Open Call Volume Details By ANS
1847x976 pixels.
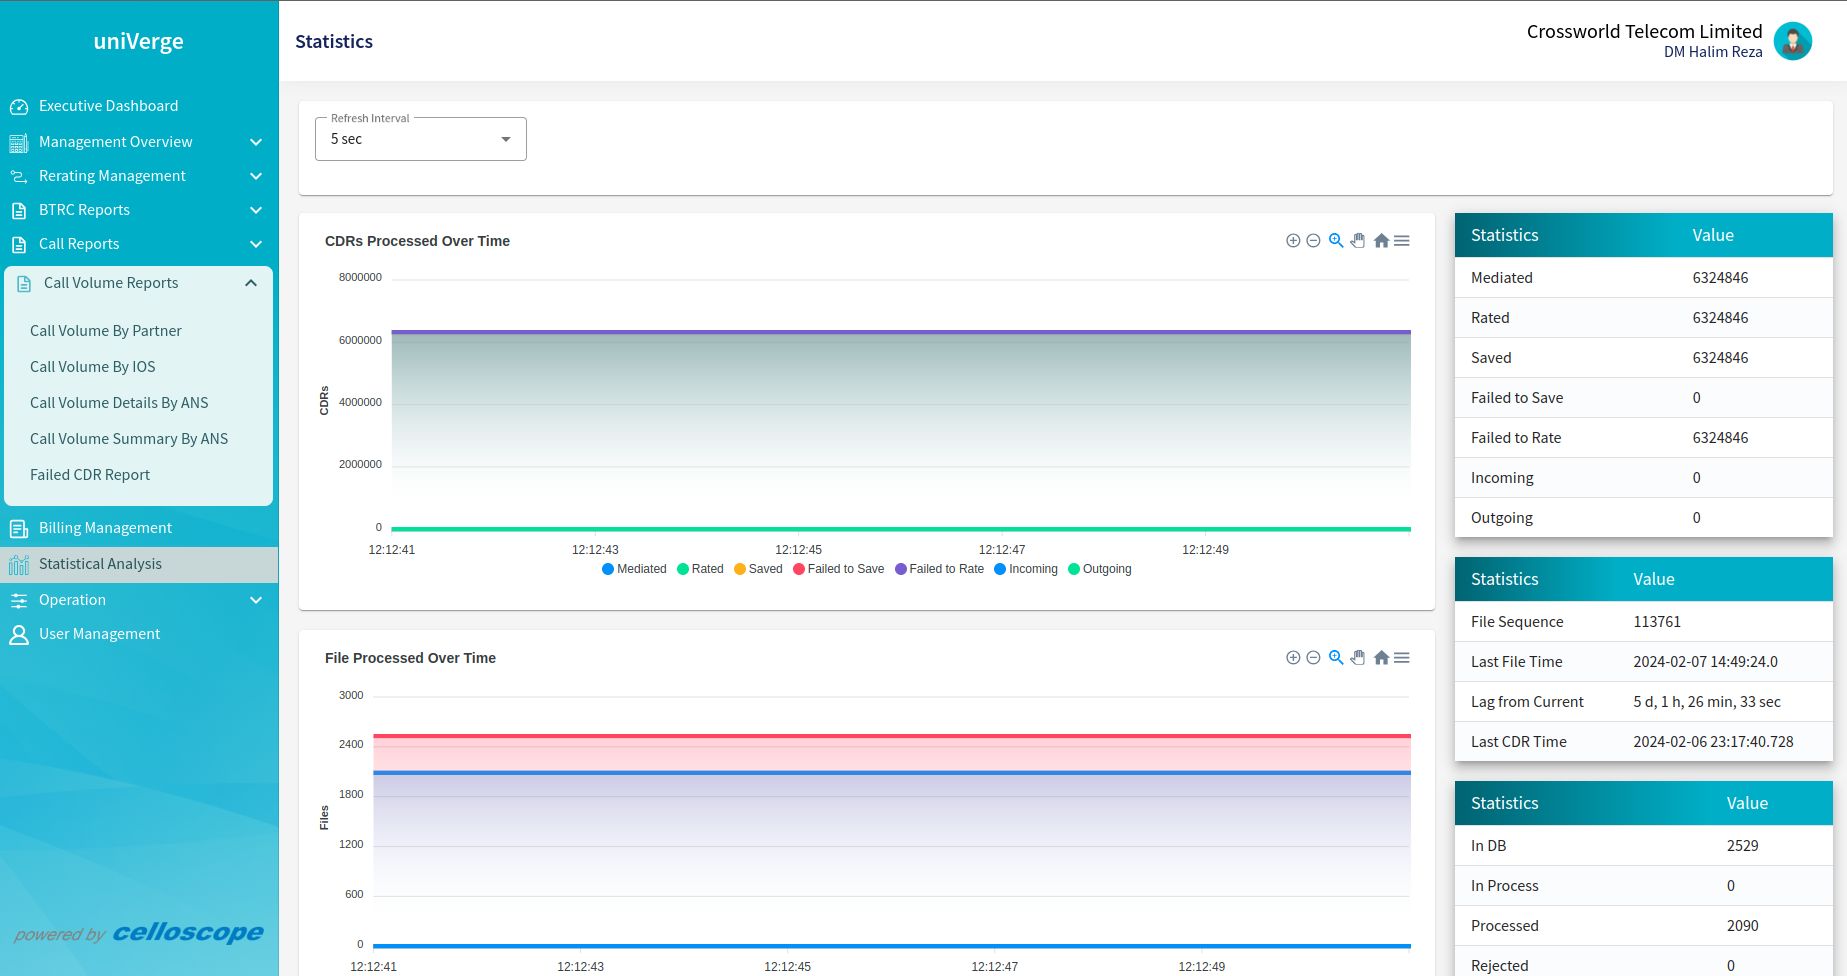(x=119, y=403)
